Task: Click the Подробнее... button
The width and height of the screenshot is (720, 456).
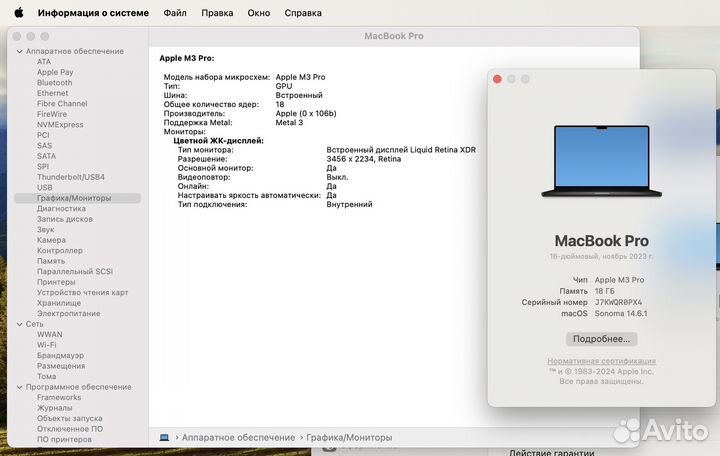Action: click(601, 339)
